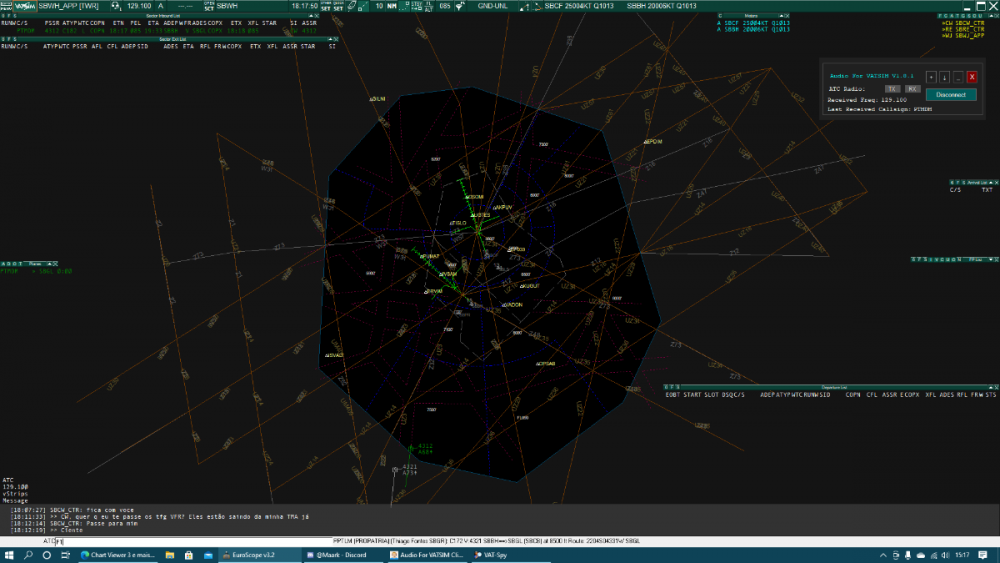Select the vStrips chat channel
The width and height of the screenshot is (1000, 563).
[x=14, y=494]
